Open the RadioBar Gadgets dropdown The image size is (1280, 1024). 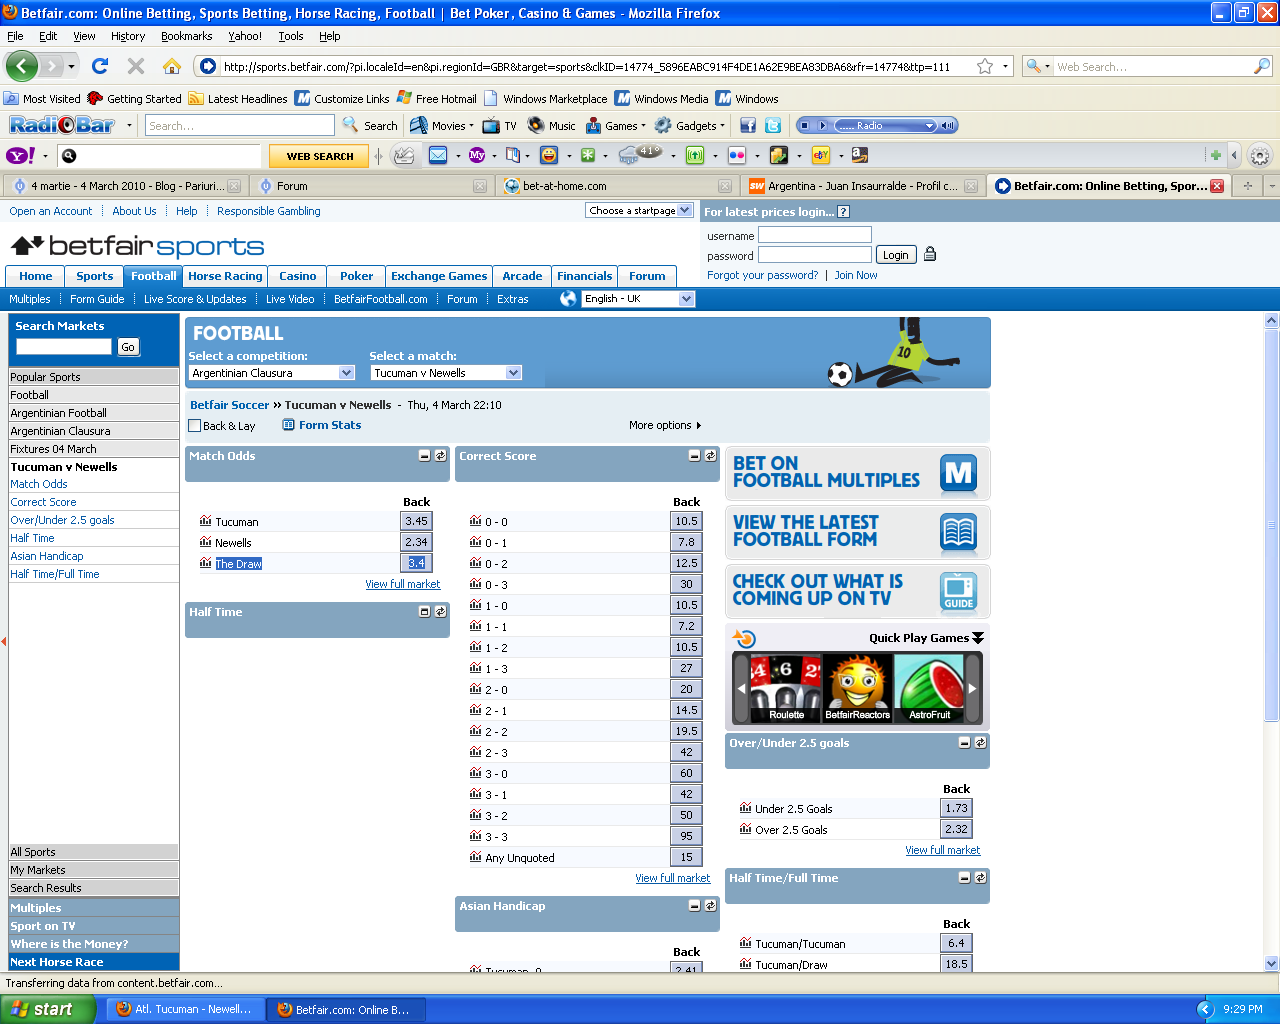click(691, 126)
